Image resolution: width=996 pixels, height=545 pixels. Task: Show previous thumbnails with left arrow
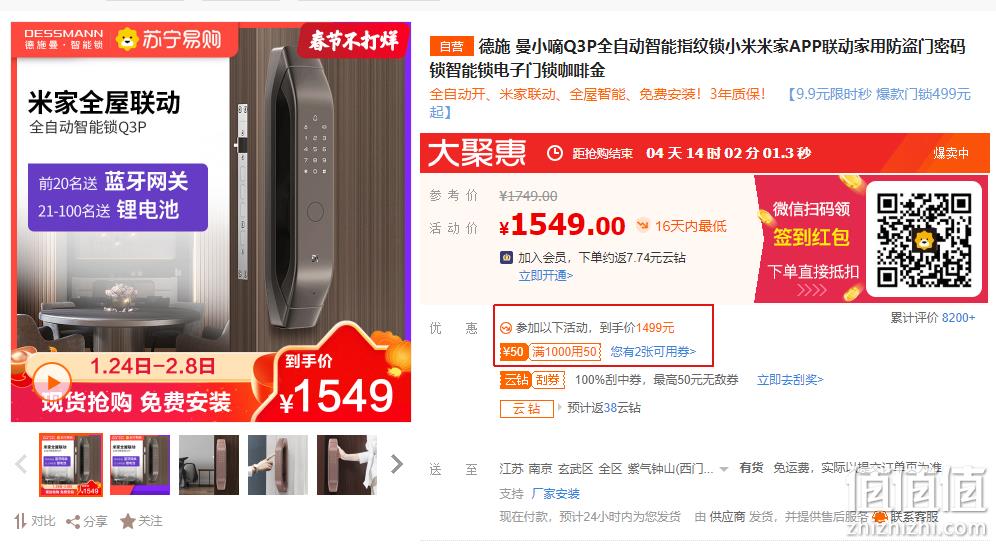point(21,464)
